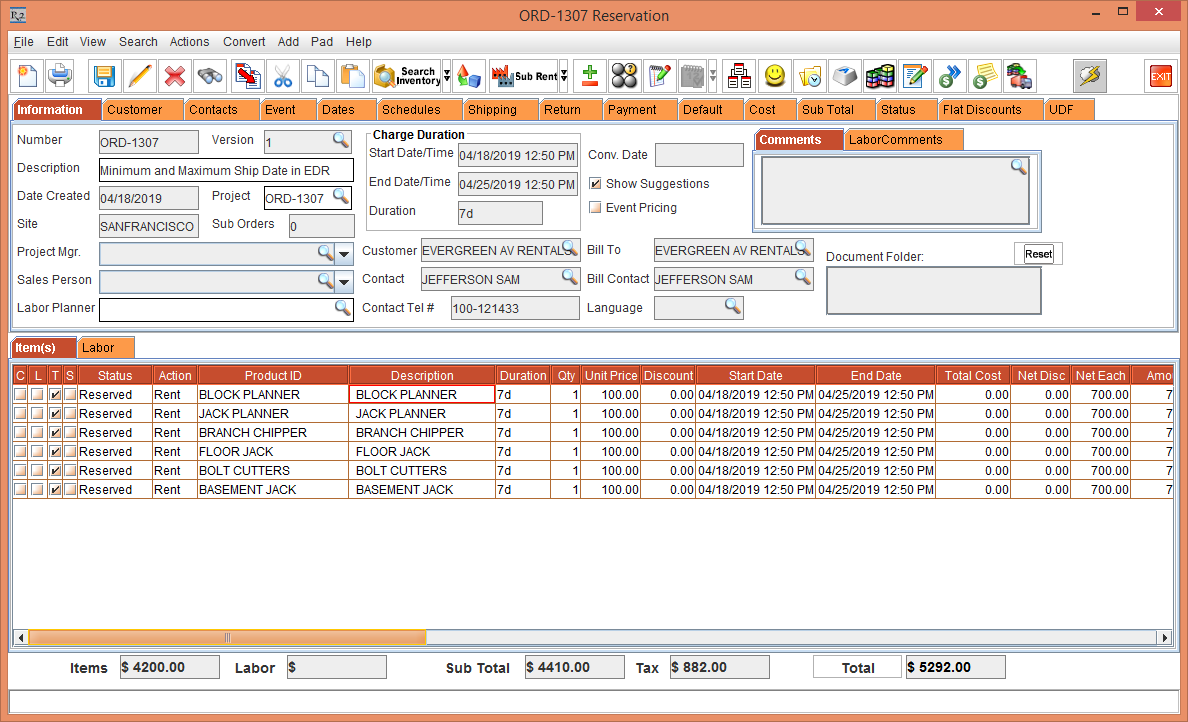1188x722 pixels.
Task: Open the Sub Rent dropdown arrow
Action: coord(564,76)
